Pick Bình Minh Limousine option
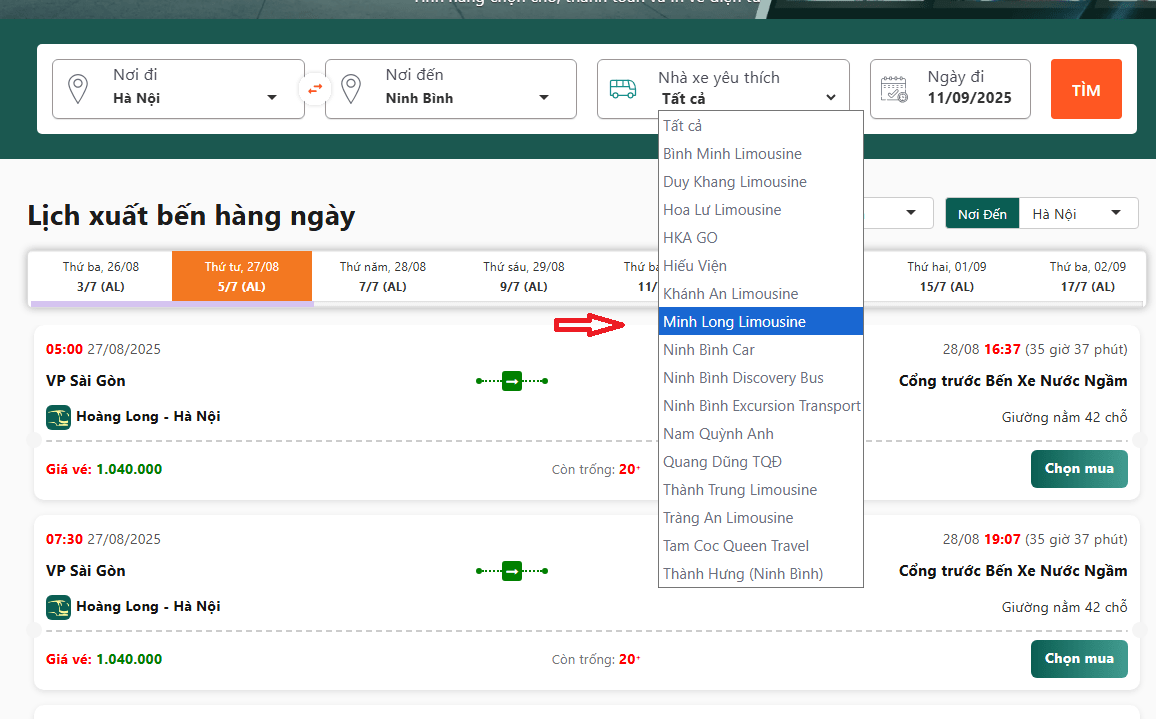 (x=732, y=154)
